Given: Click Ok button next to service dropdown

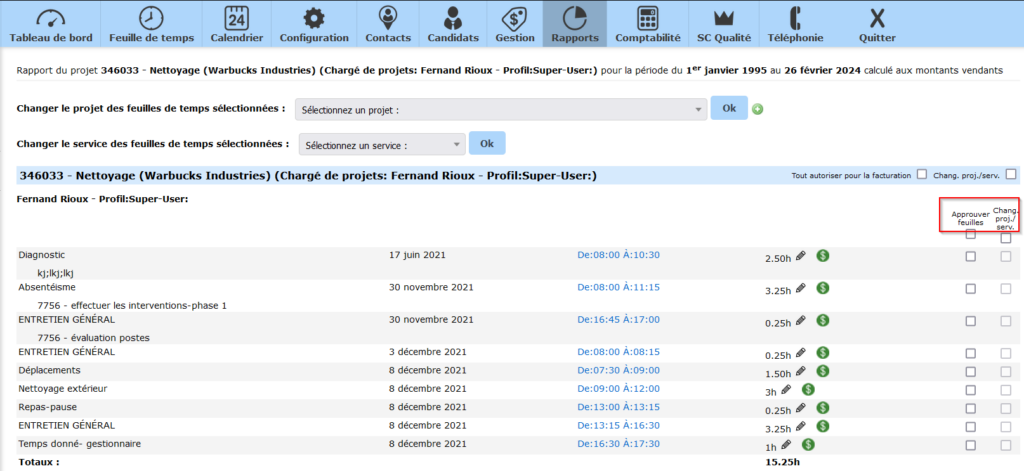Looking at the screenshot, I should click(487, 144).
